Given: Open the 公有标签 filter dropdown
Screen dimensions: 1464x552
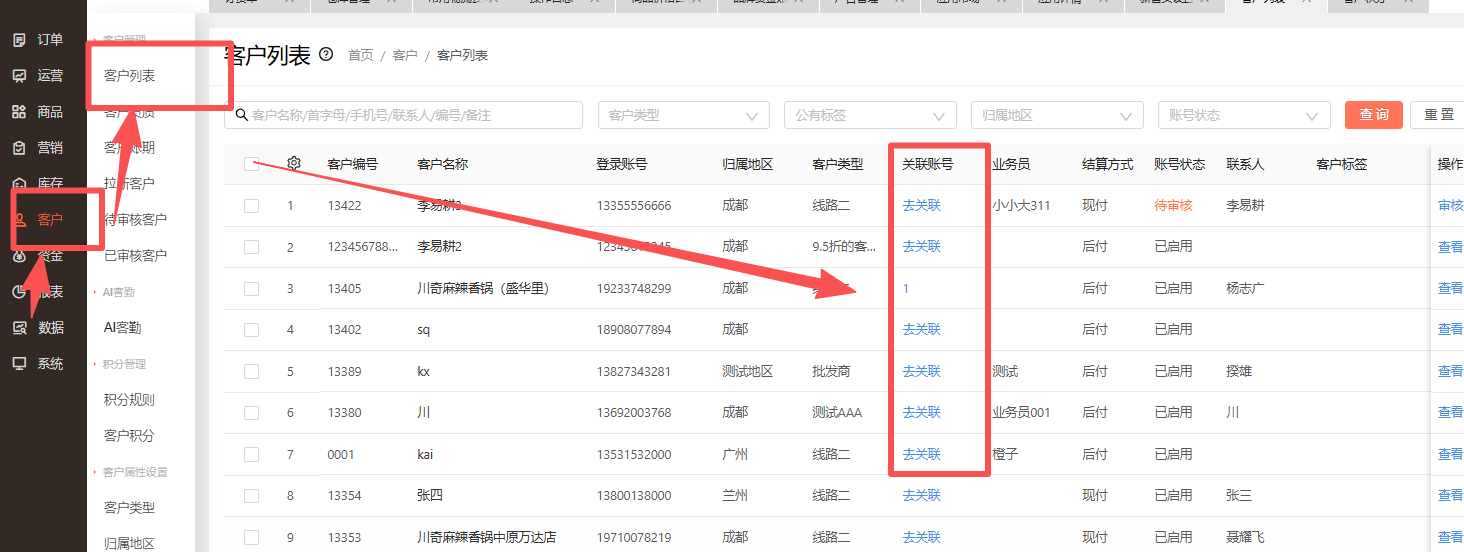Looking at the screenshot, I should (870, 115).
